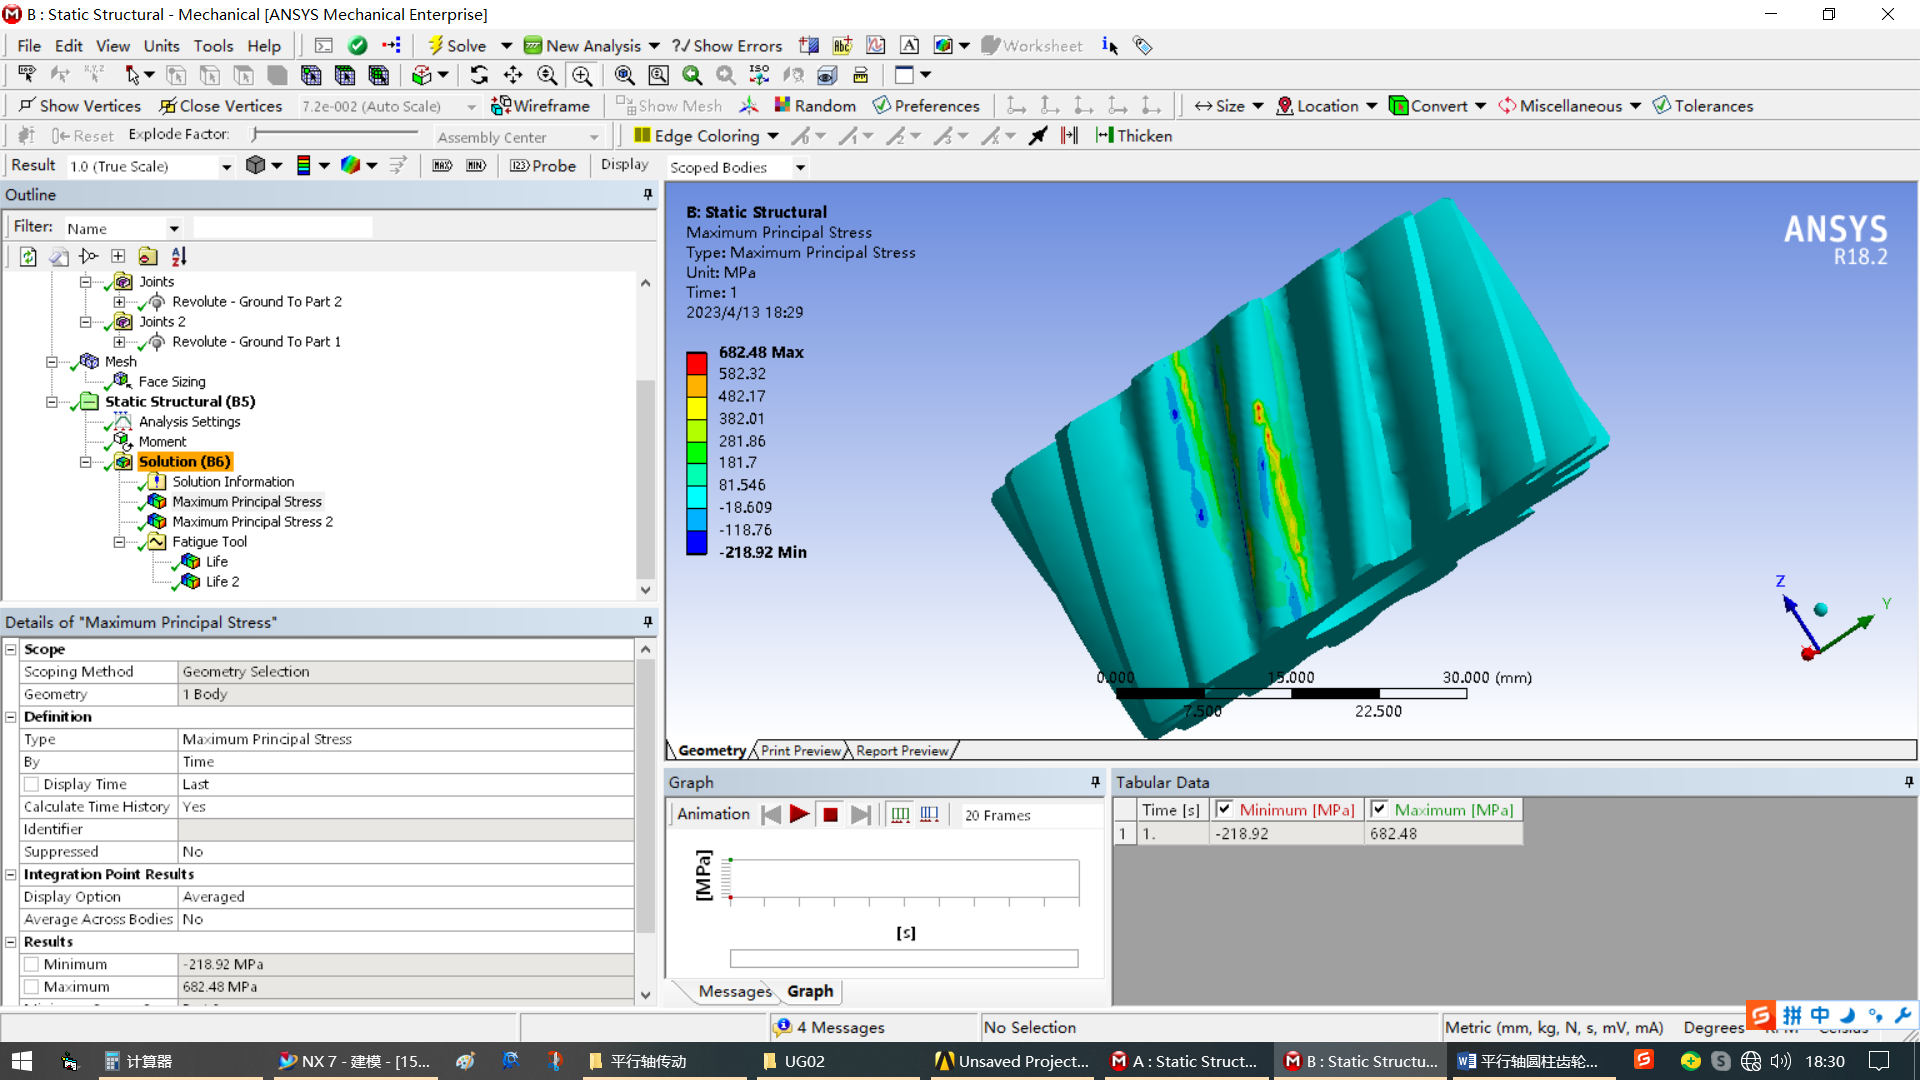Image resolution: width=1920 pixels, height=1080 pixels.
Task: Collapse the Static Structural (B5) branch
Action: 51,402
